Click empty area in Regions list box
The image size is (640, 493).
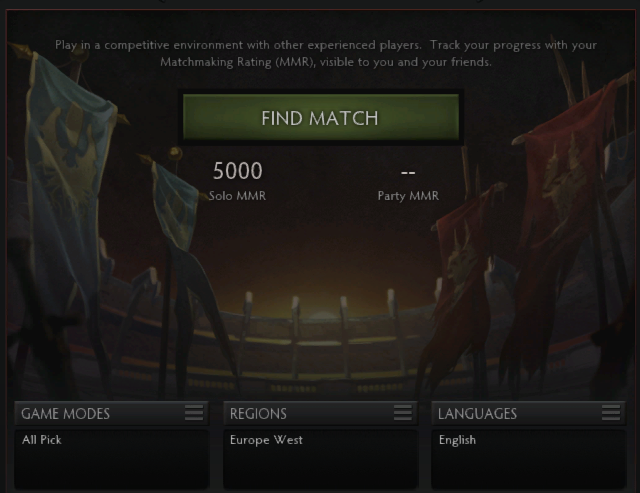tap(320, 469)
